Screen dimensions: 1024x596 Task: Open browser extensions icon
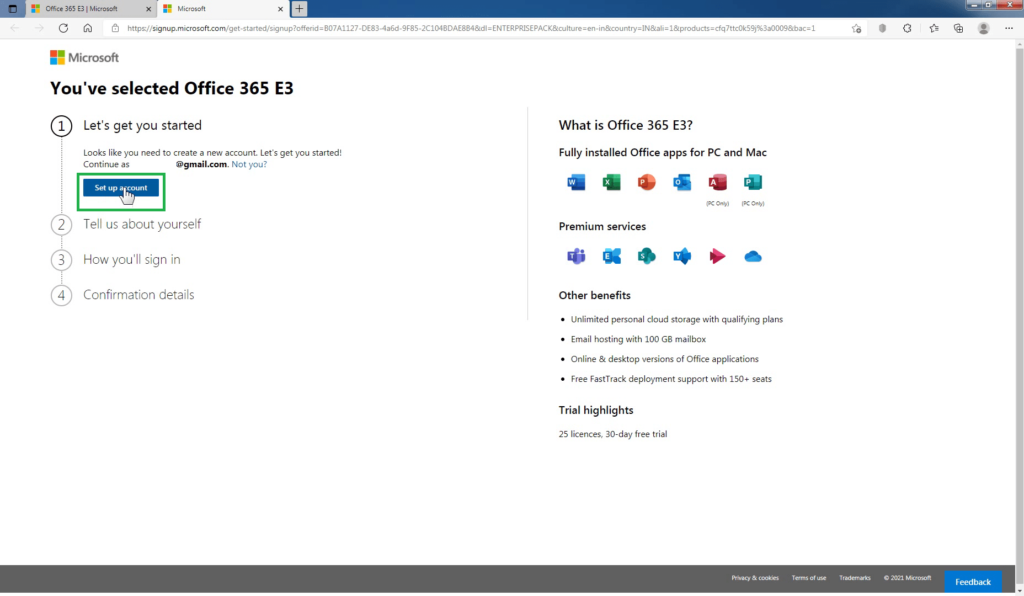(x=907, y=28)
